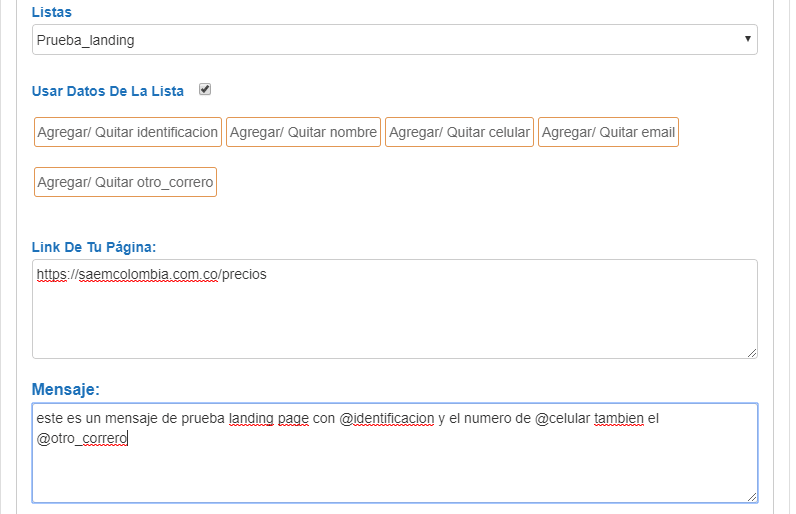Click the word @identificacion in the message

point(387,419)
